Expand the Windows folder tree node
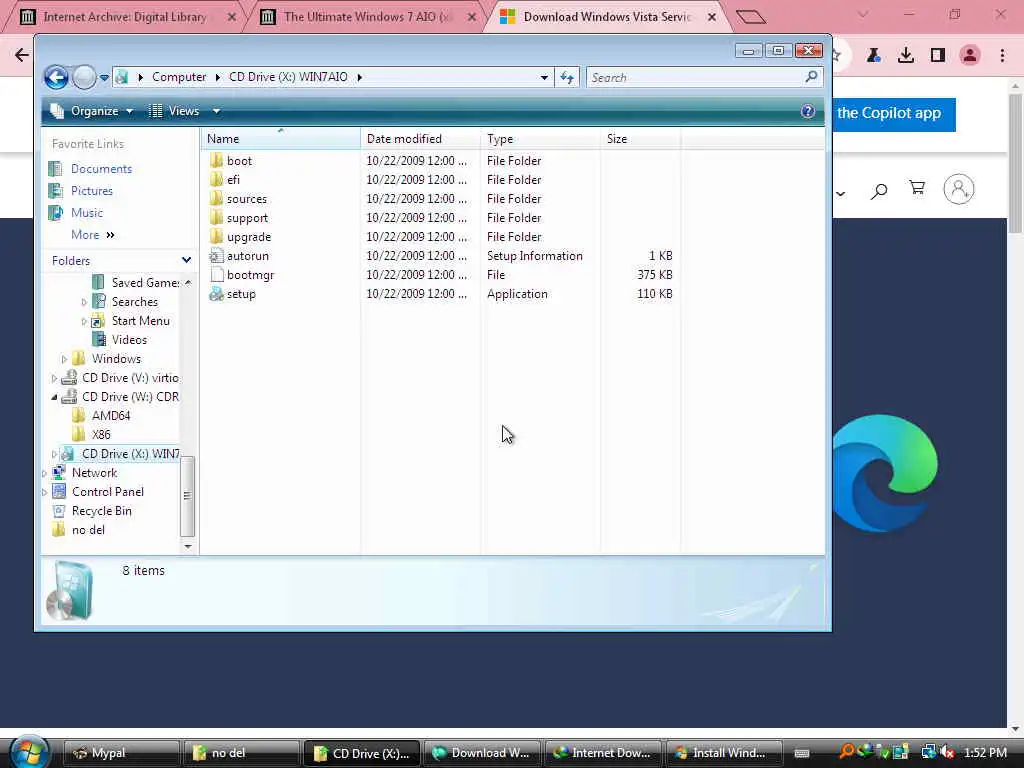The width and height of the screenshot is (1024, 768). click(x=64, y=359)
